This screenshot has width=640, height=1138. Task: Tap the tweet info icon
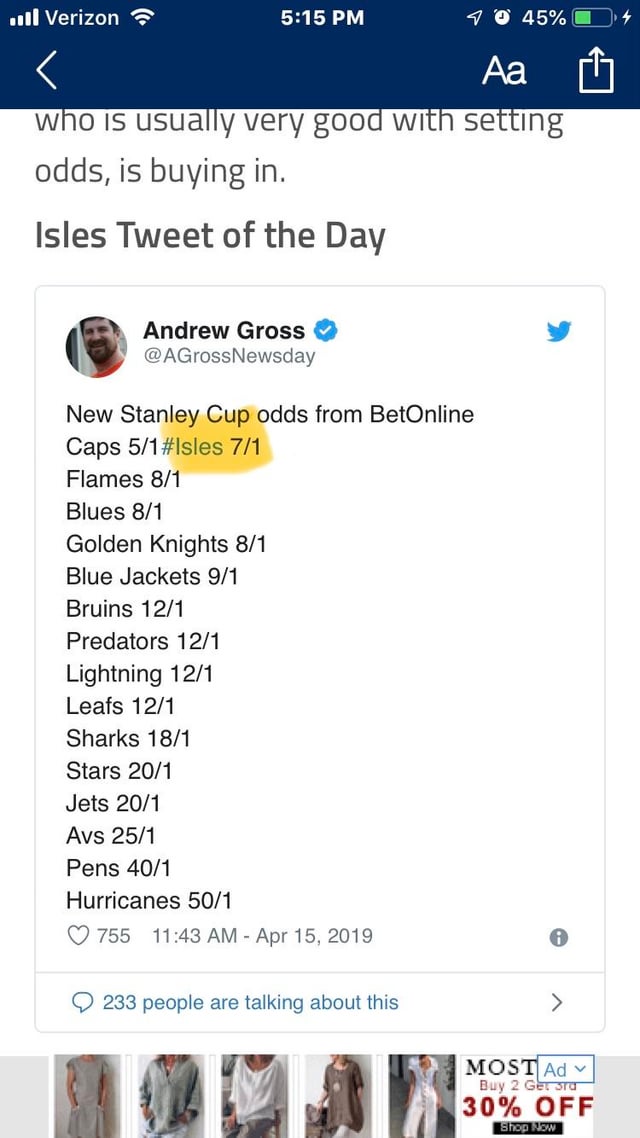coord(559,937)
